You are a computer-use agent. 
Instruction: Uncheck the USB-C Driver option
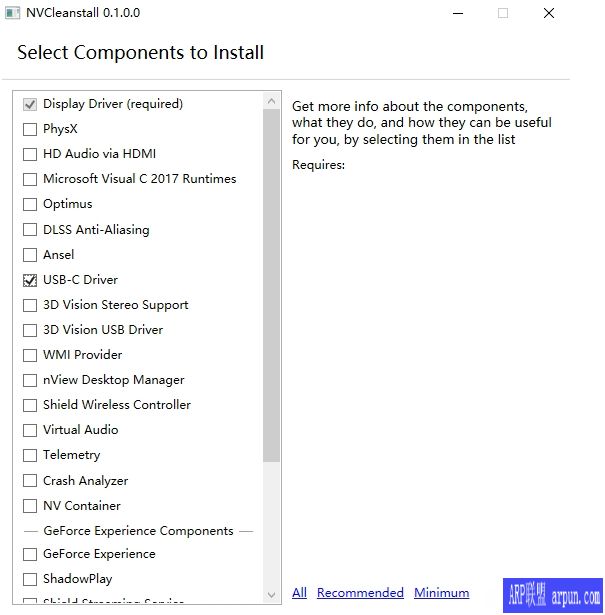click(30, 280)
